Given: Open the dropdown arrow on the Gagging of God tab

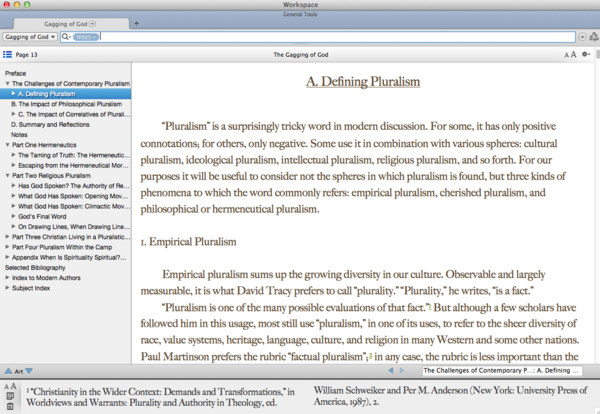Looking at the screenshot, I should (x=92, y=24).
